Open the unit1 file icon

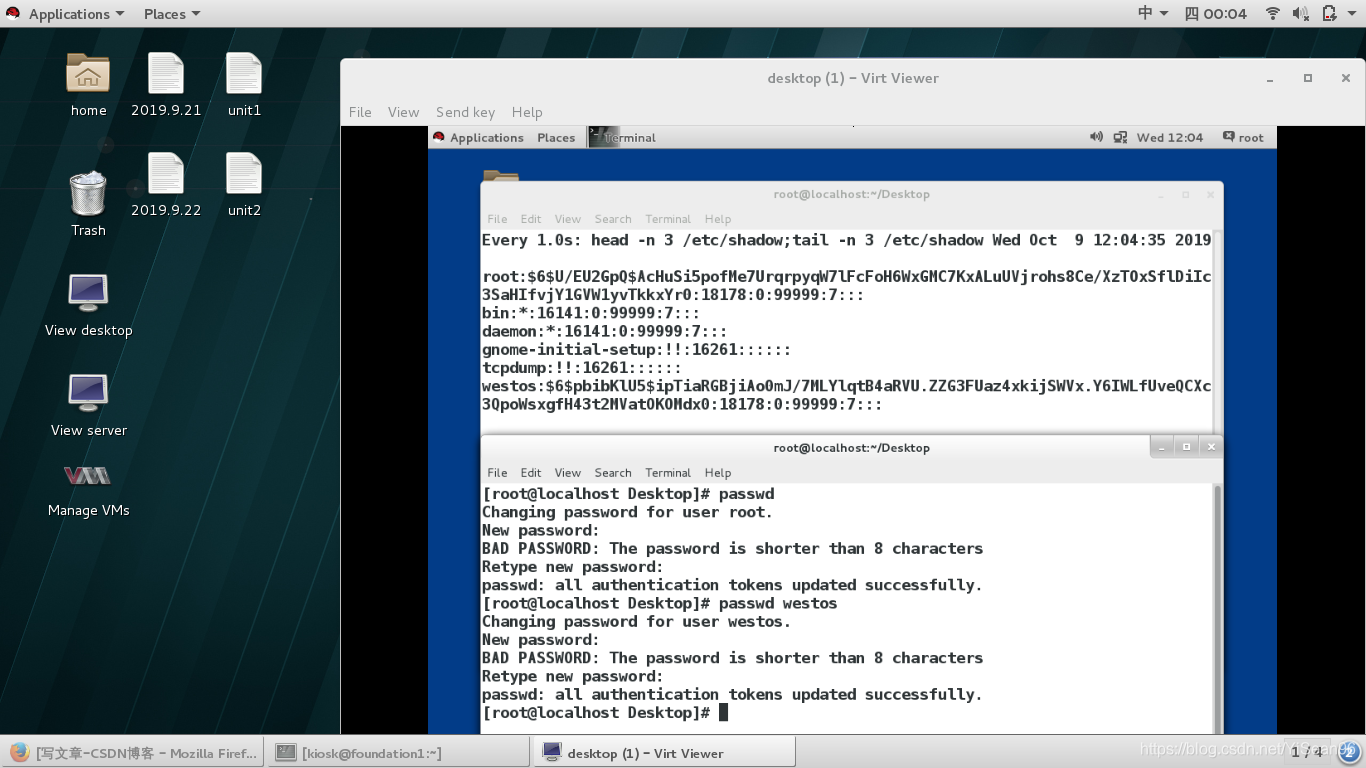244,75
